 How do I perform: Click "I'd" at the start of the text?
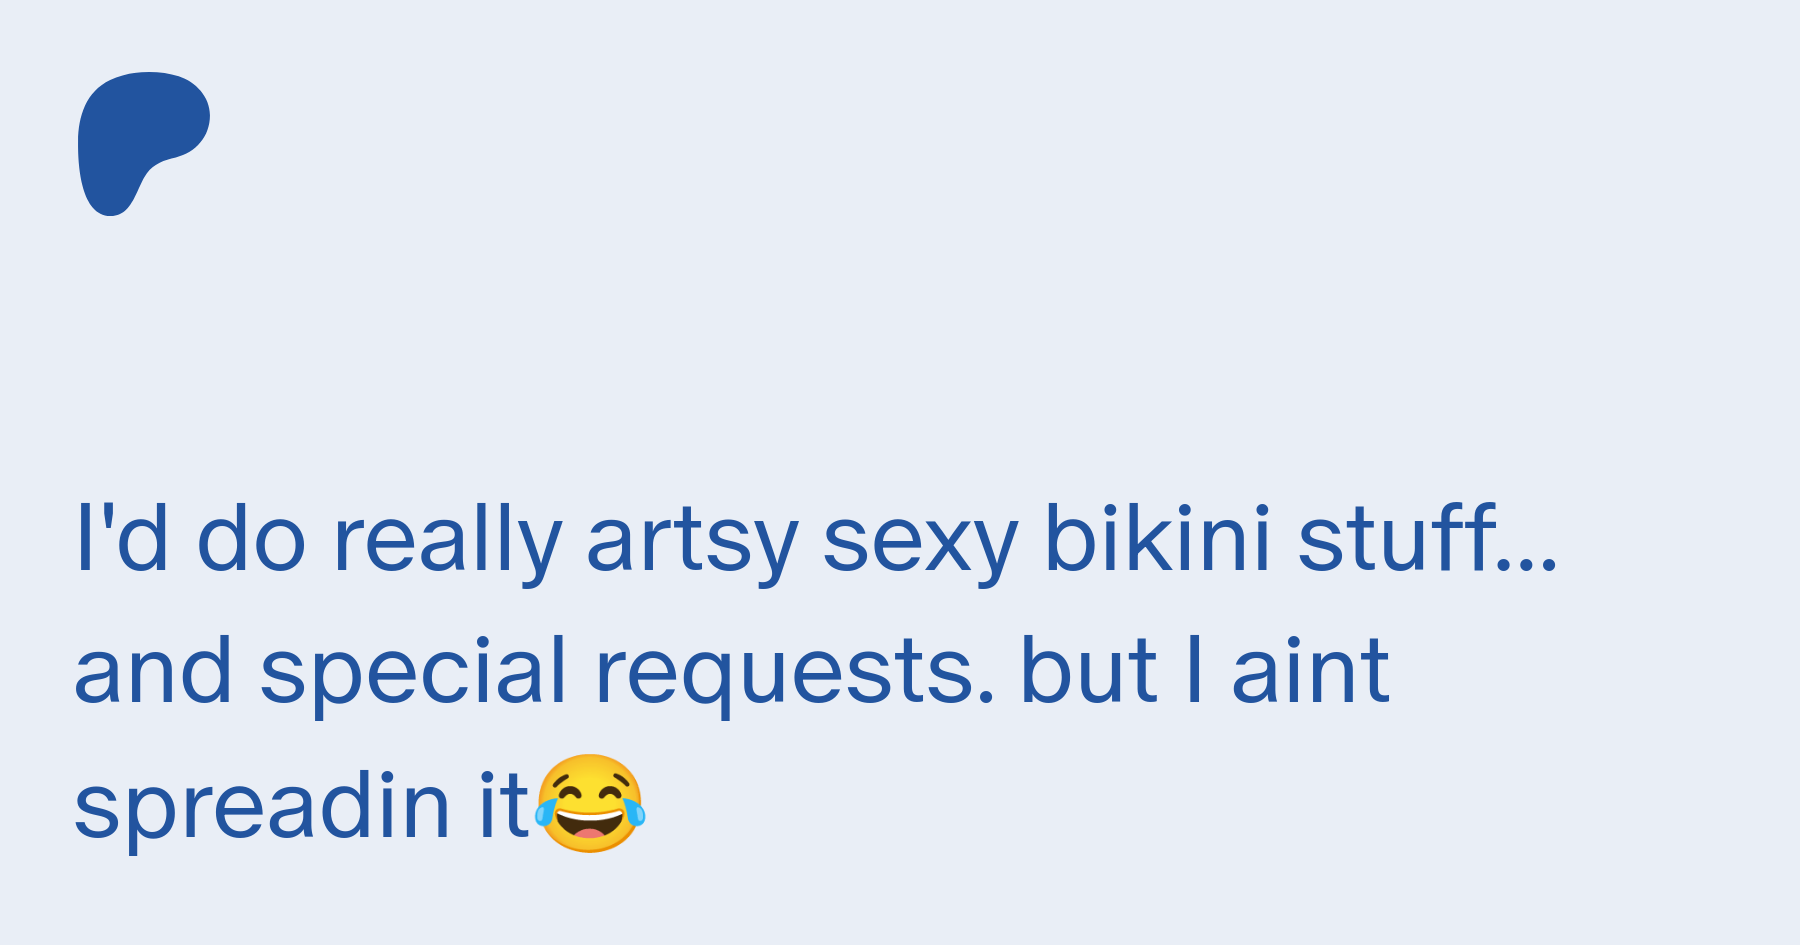pyautogui.click(x=122, y=538)
